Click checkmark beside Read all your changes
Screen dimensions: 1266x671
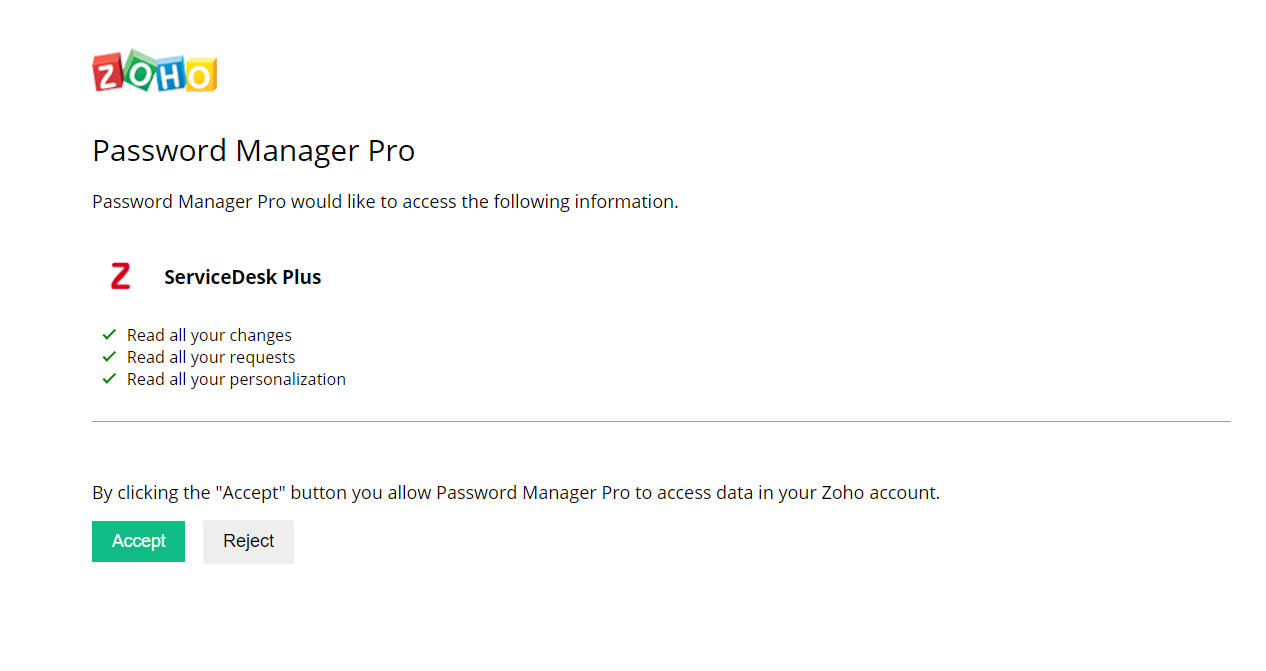tap(110, 335)
